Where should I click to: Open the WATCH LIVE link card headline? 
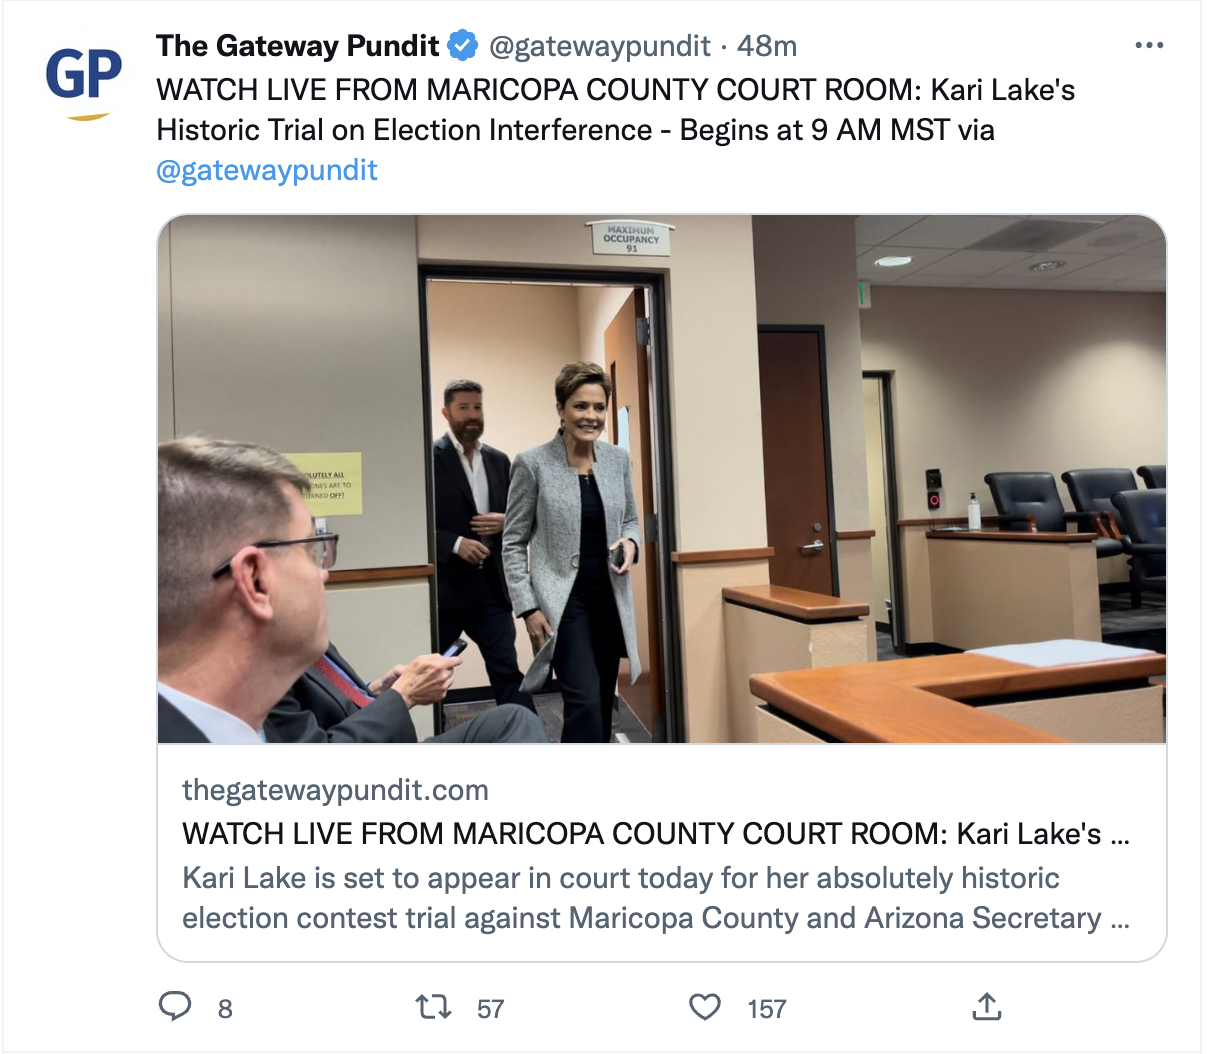[656, 834]
